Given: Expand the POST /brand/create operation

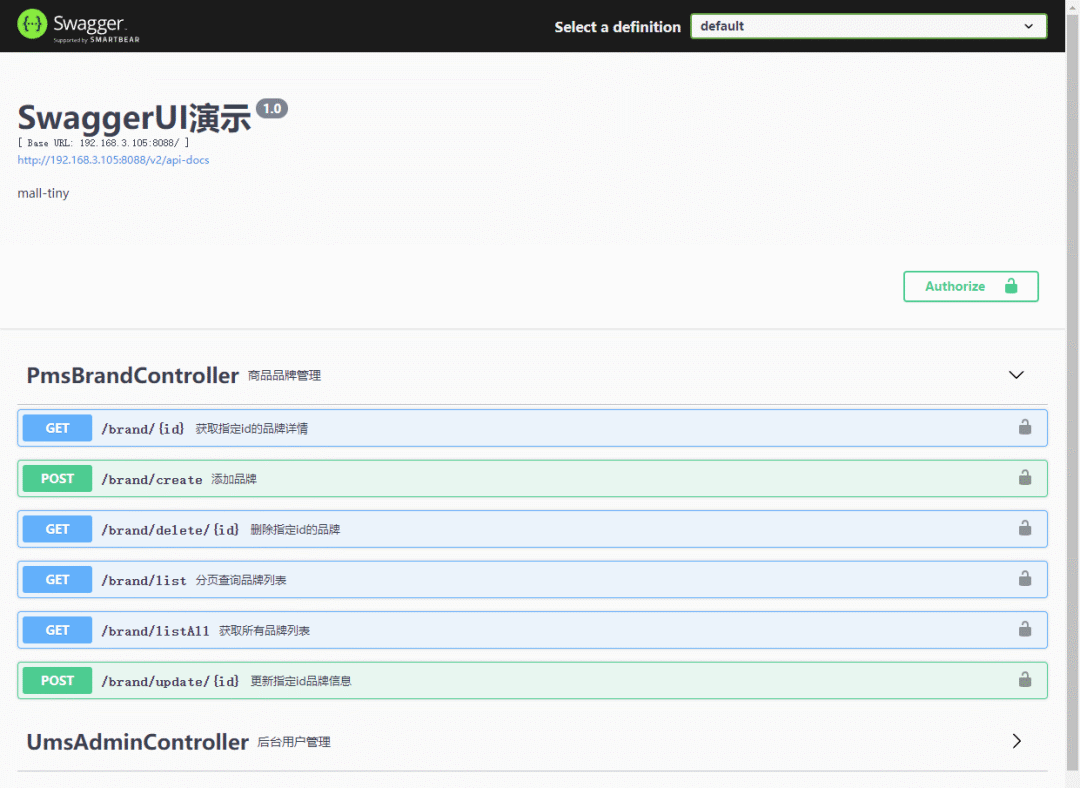Looking at the screenshot, I should 400,478.
